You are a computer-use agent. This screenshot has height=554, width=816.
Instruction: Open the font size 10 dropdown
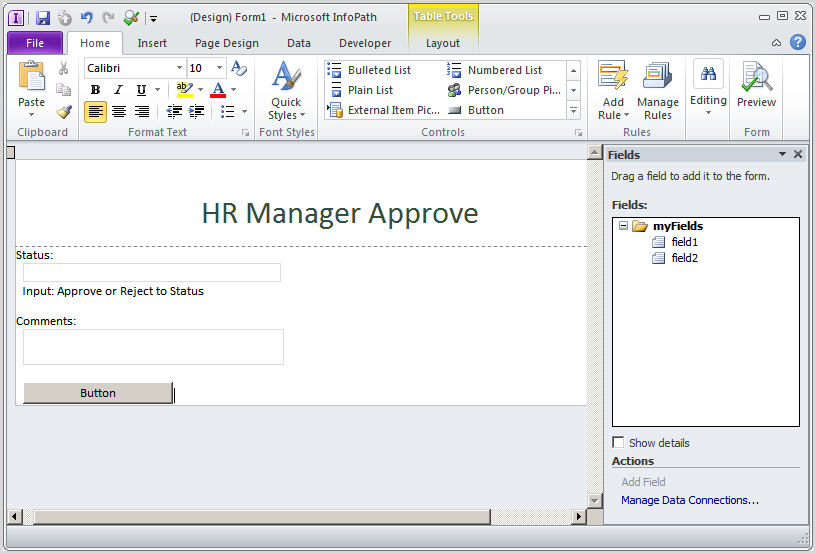[220, 68]
